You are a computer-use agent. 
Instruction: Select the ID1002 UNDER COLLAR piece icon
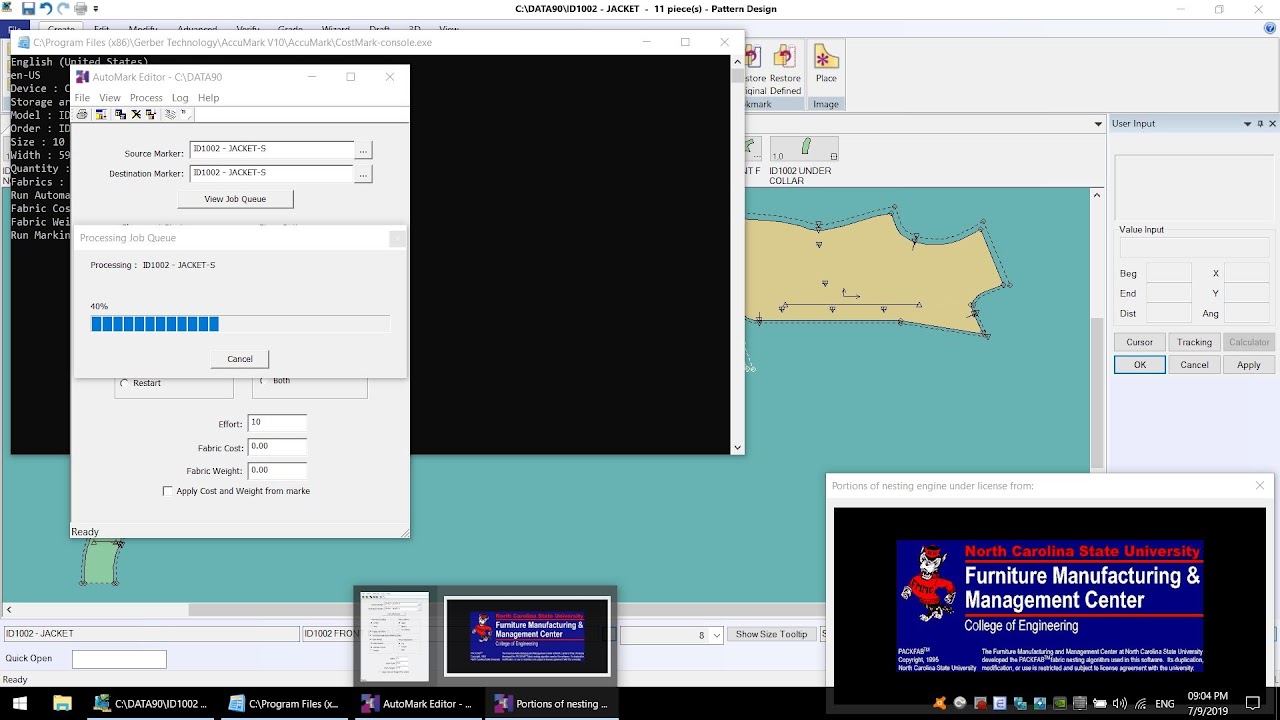[x=804, y=149]
